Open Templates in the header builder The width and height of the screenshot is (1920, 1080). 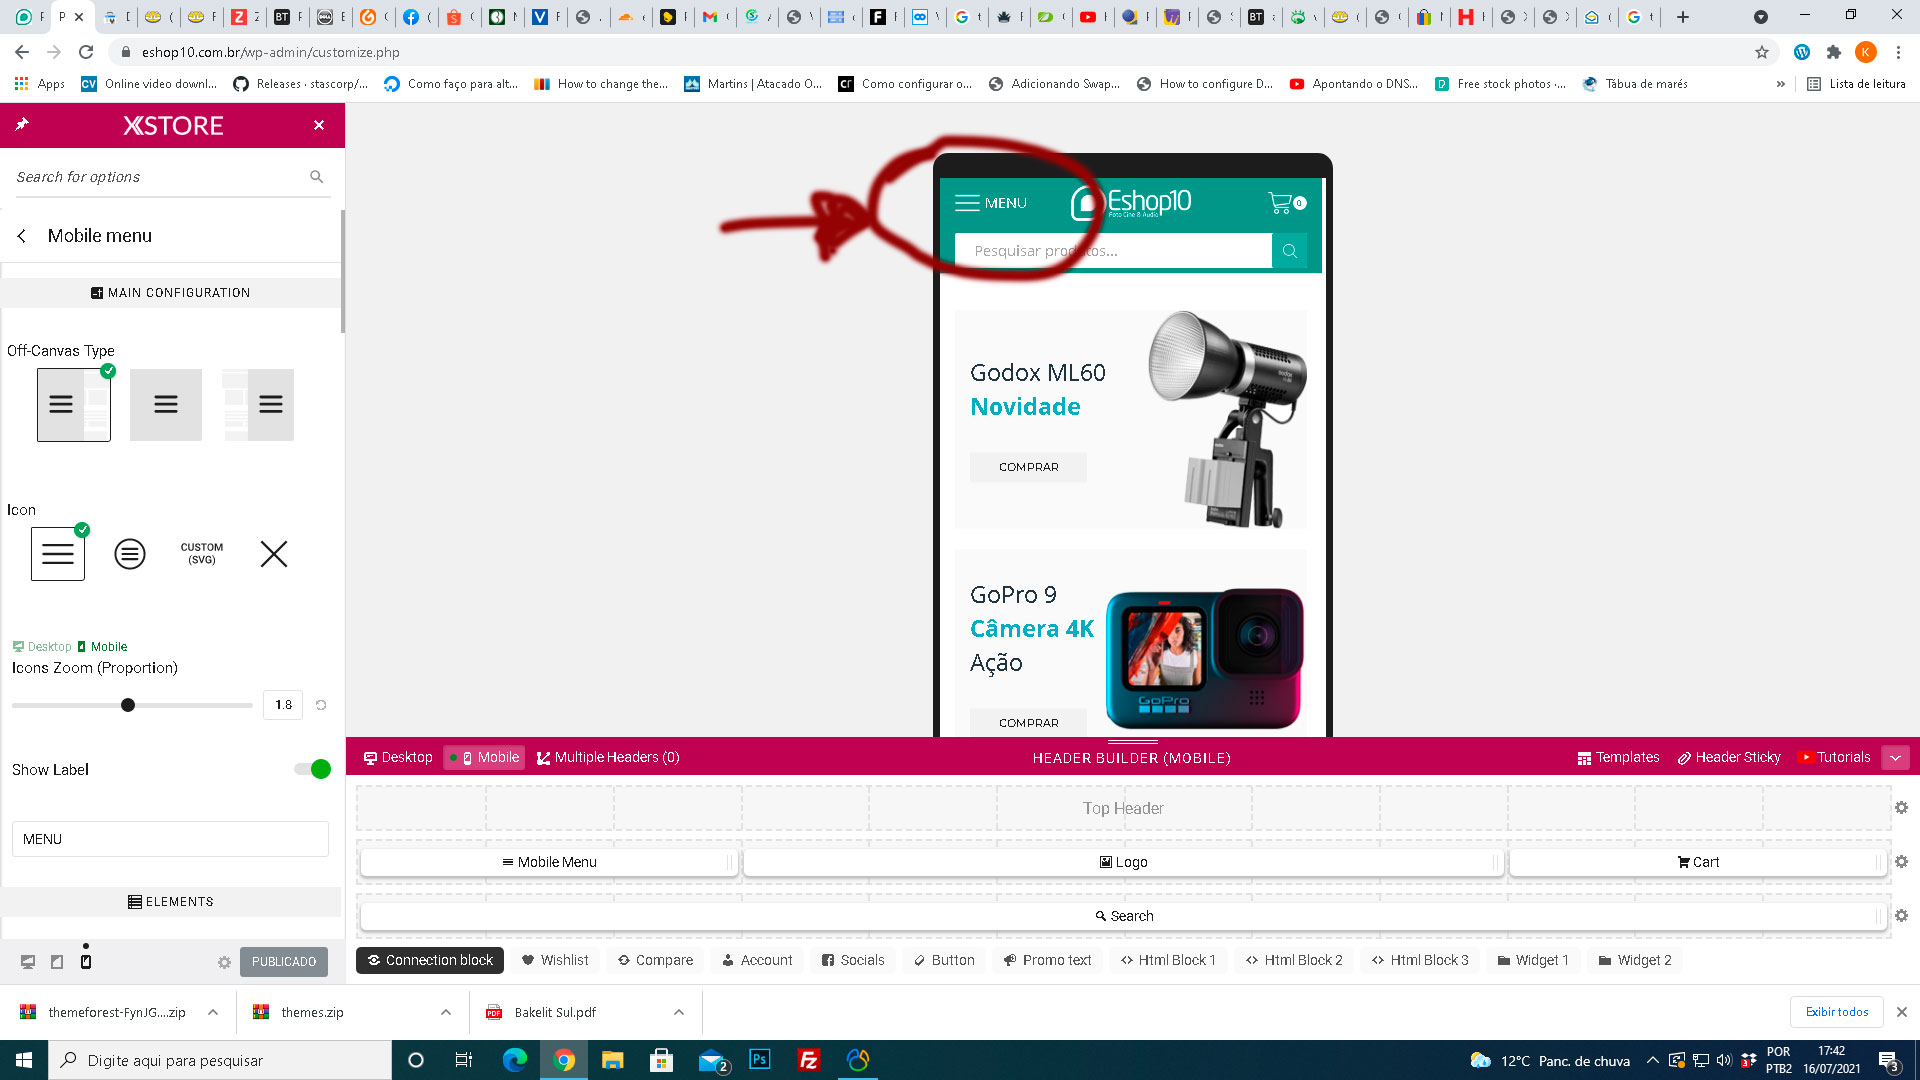coord(1619,757)
